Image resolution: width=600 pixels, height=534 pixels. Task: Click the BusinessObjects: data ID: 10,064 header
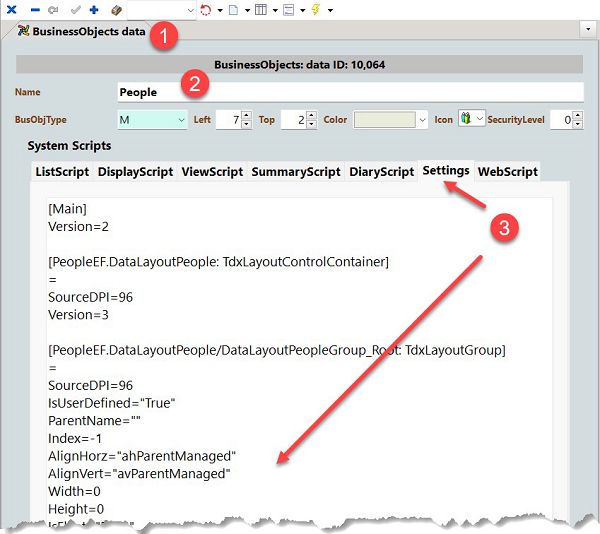[299, 65]
